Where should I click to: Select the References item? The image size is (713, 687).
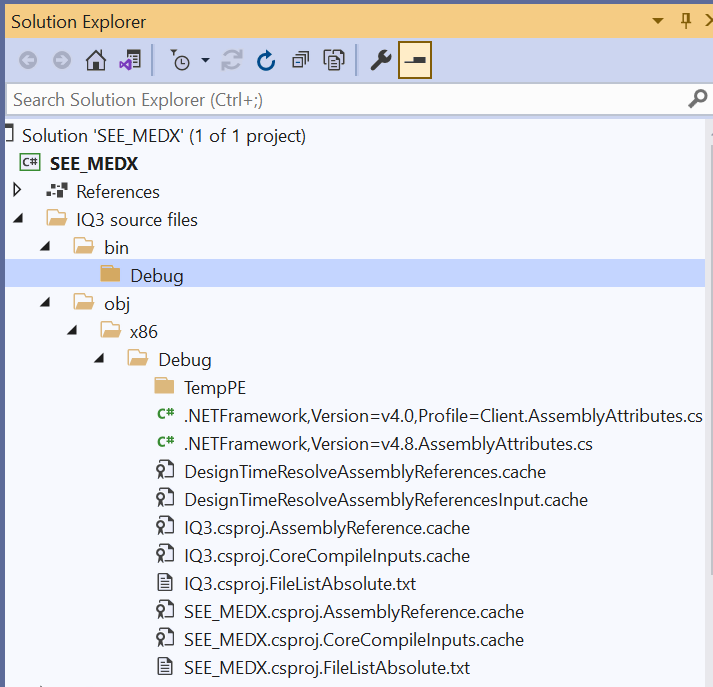(x=118, y=192)
